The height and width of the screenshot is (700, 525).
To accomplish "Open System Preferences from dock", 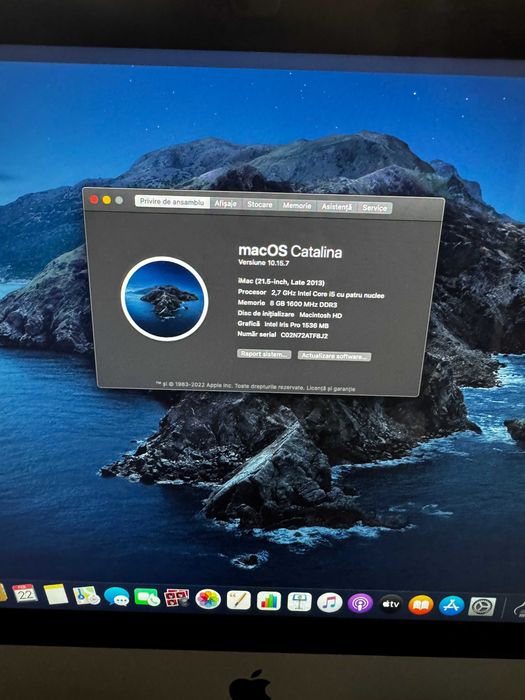I will tap(482, 607).
